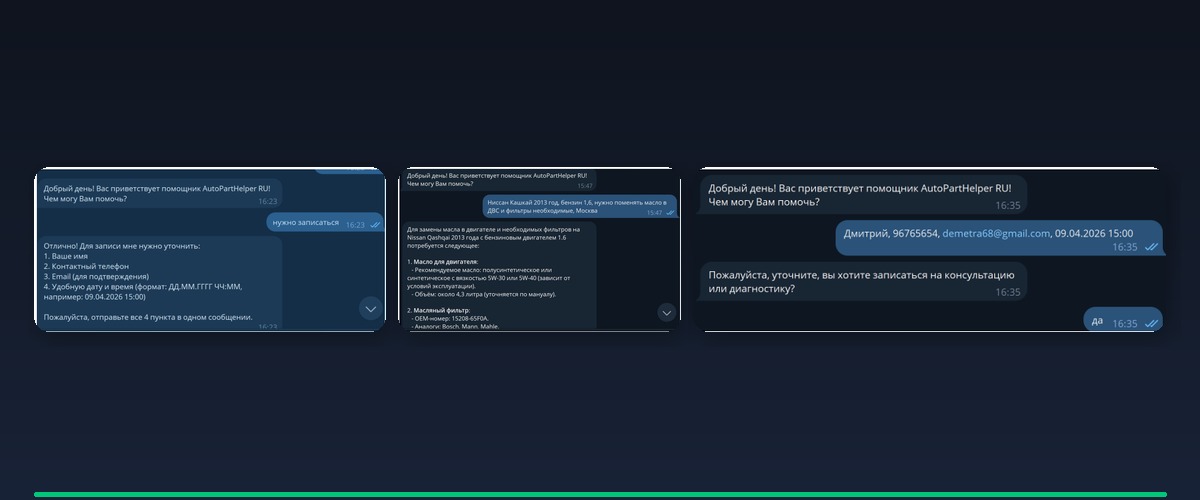Click scroll-down chevron in the left chat

click(x=371, y=310)
